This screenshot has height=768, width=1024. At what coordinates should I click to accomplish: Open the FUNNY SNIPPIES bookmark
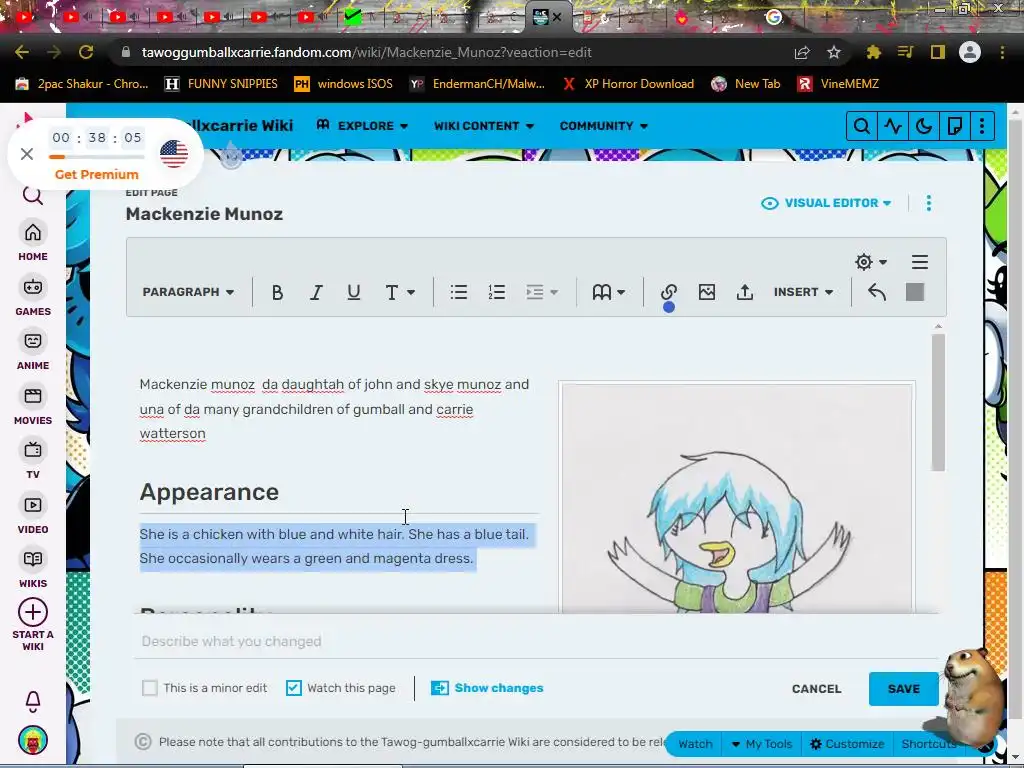tap(221, 84)
